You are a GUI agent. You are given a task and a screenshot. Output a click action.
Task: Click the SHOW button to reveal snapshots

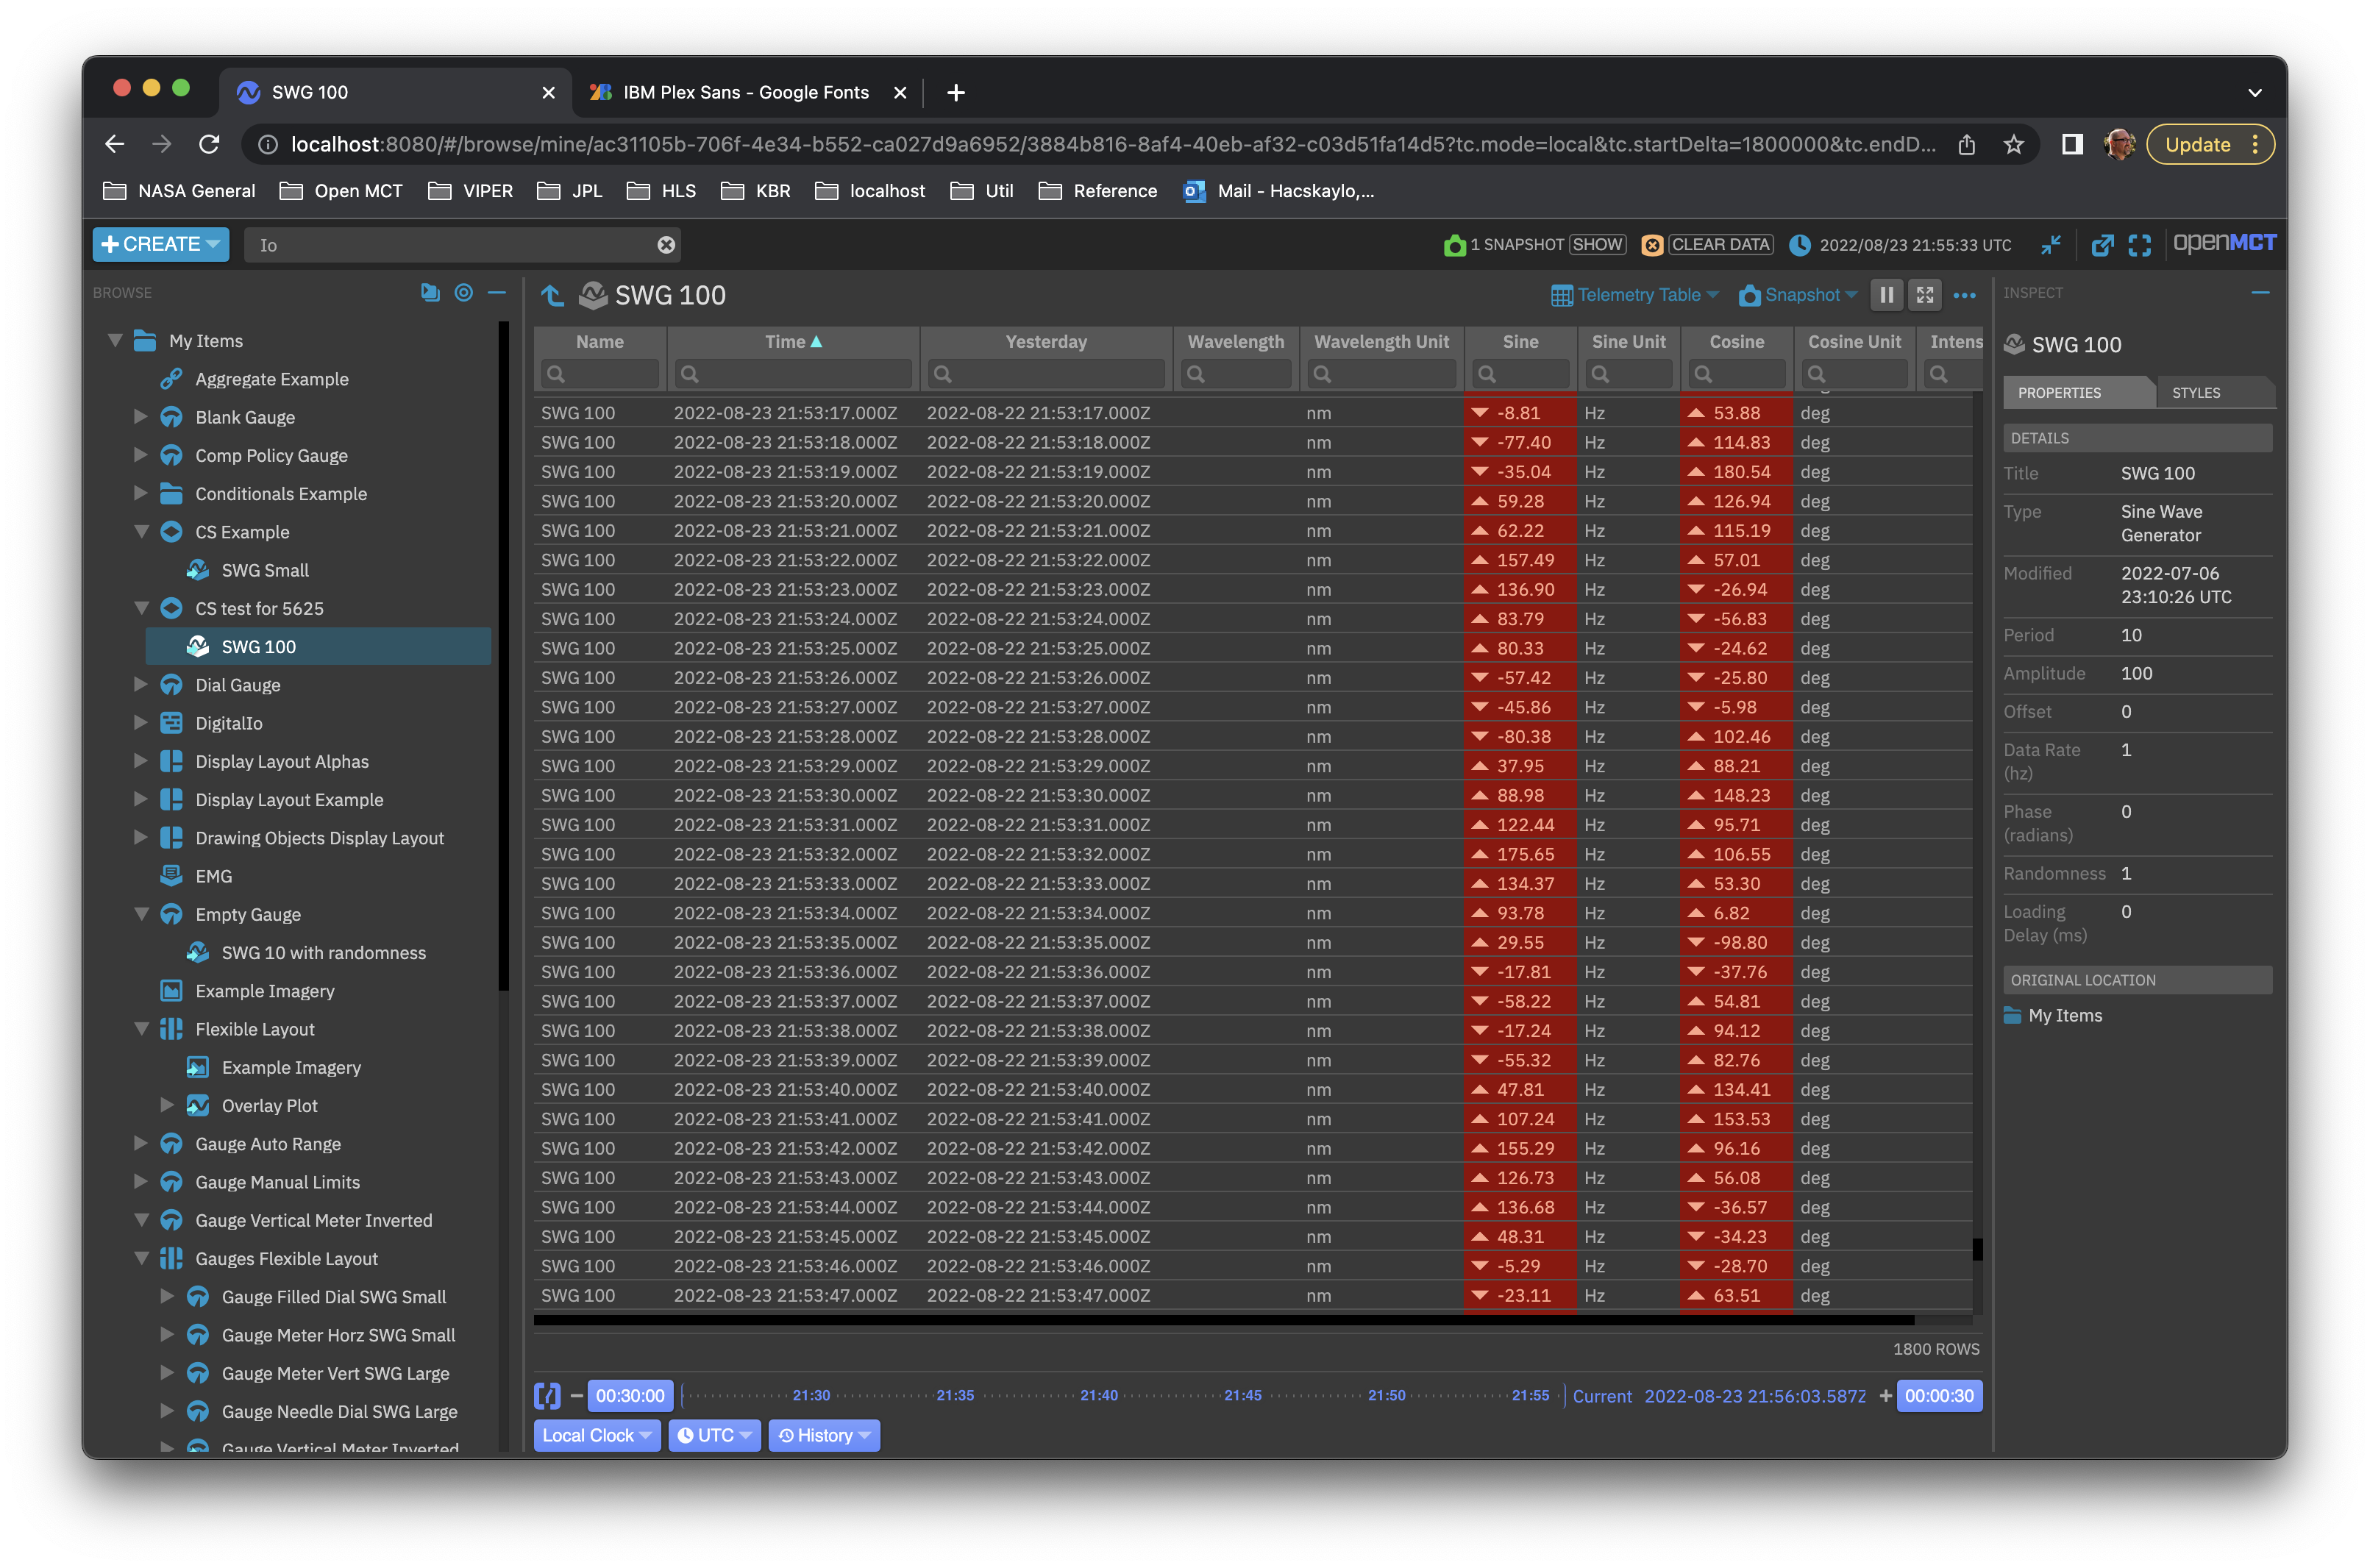[x=1597, y=244]
